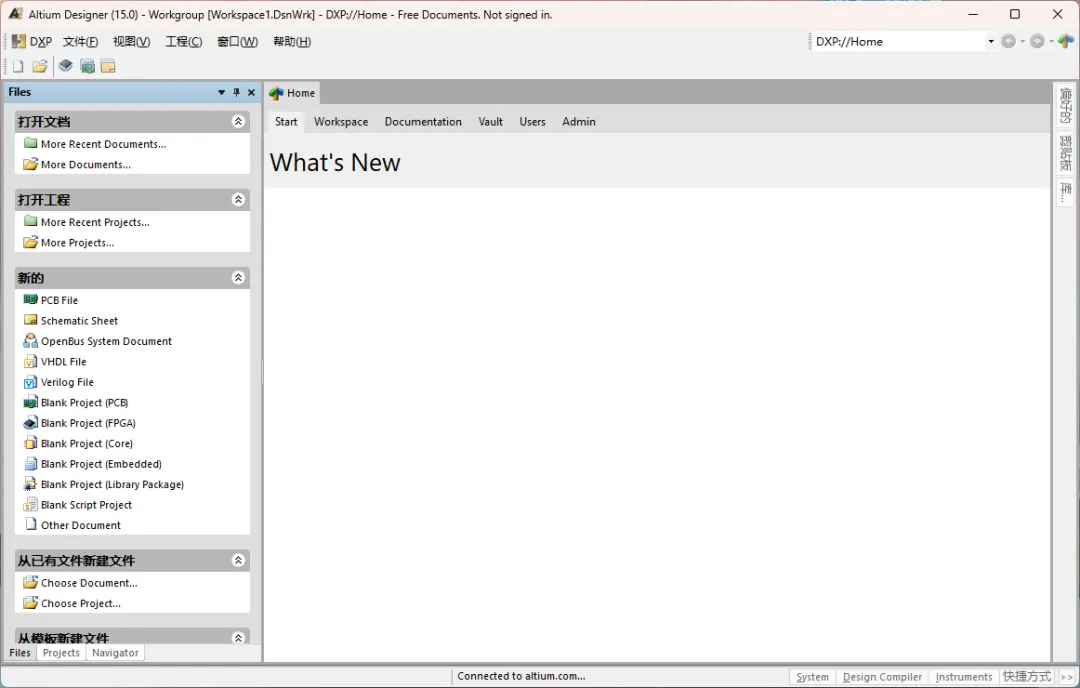Open the 窗口(W) menu

click(237, 41)
